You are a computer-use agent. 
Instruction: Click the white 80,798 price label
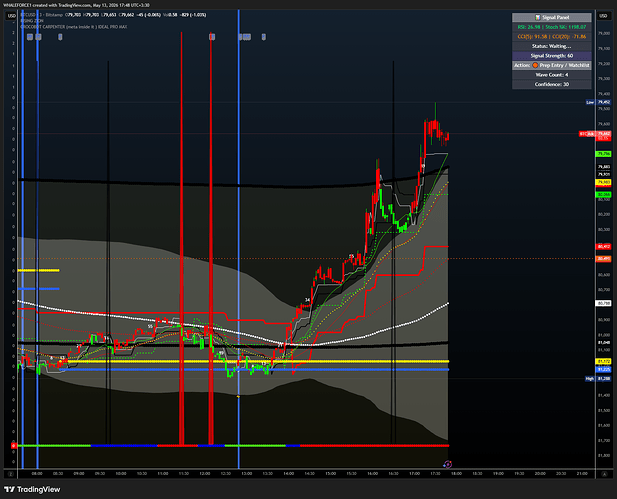(604, 303)
